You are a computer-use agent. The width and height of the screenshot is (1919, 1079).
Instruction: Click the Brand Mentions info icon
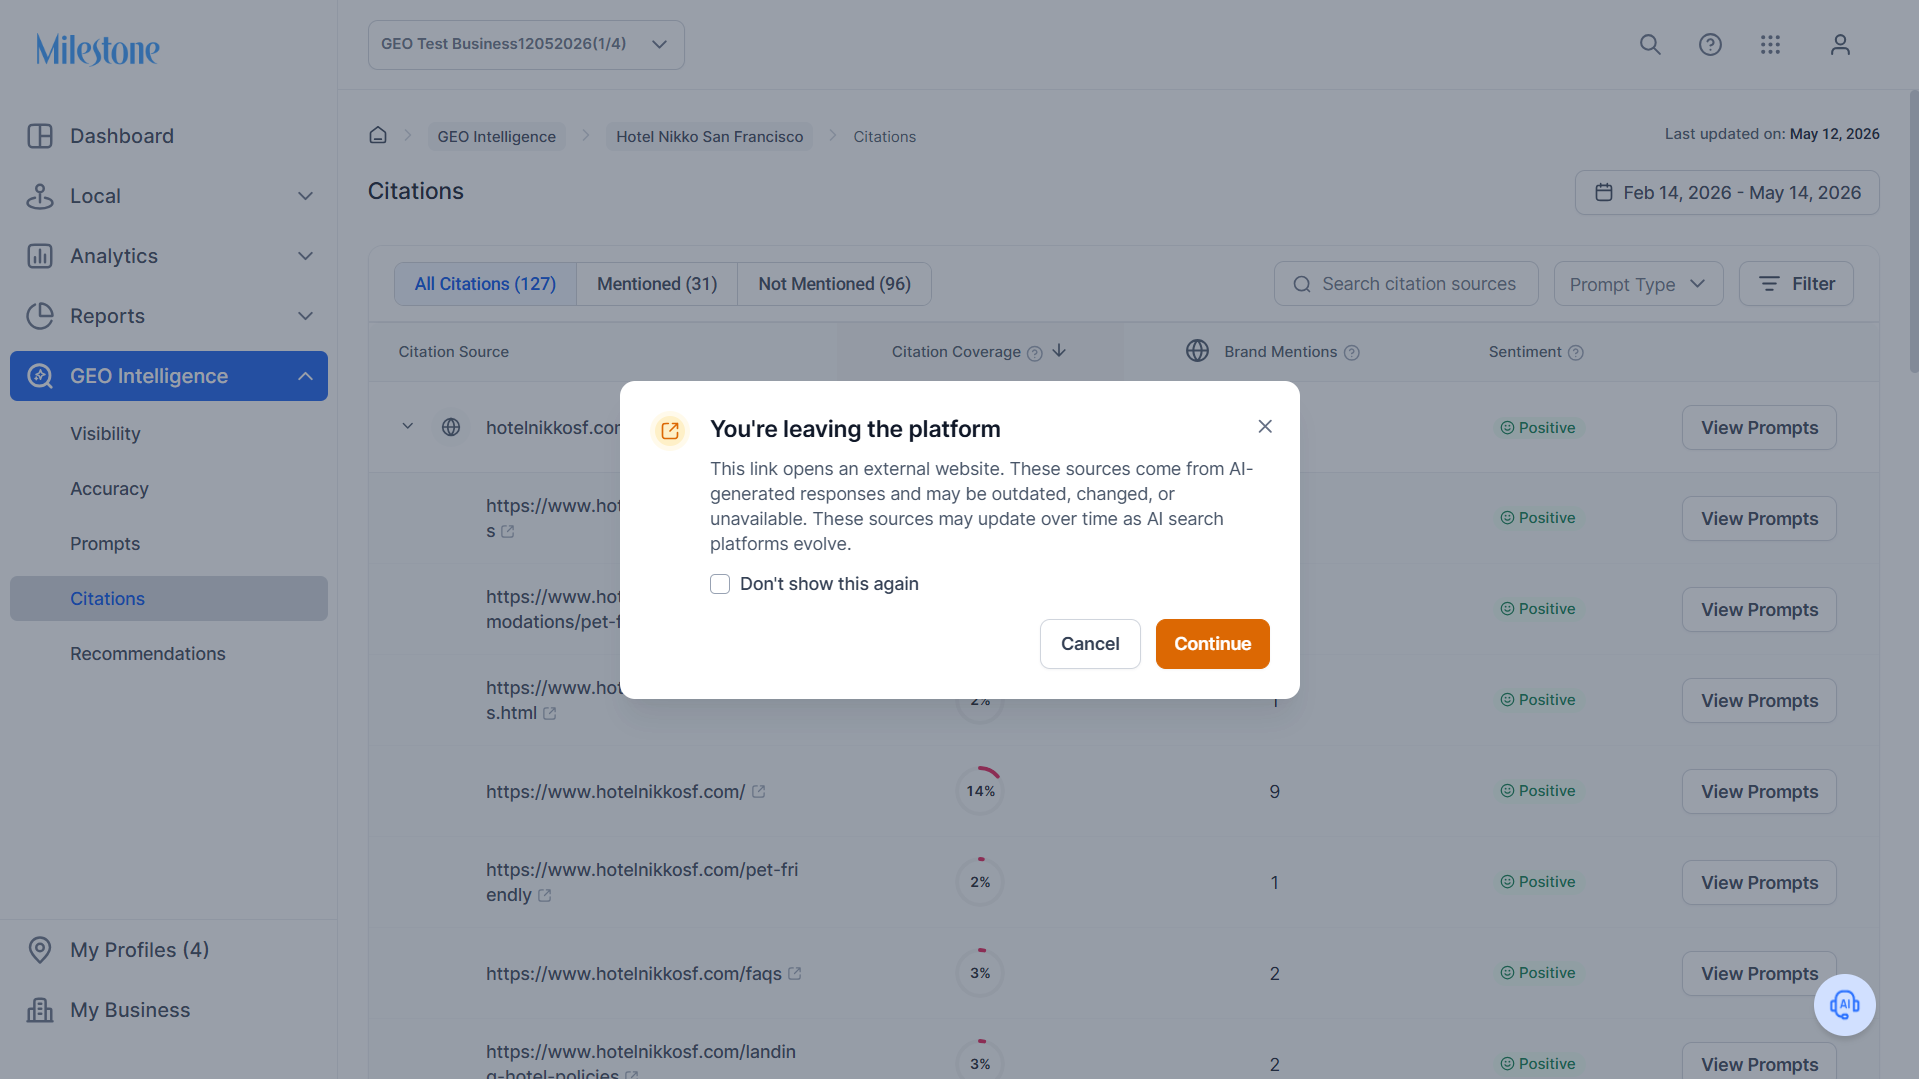pos(1352,353)
